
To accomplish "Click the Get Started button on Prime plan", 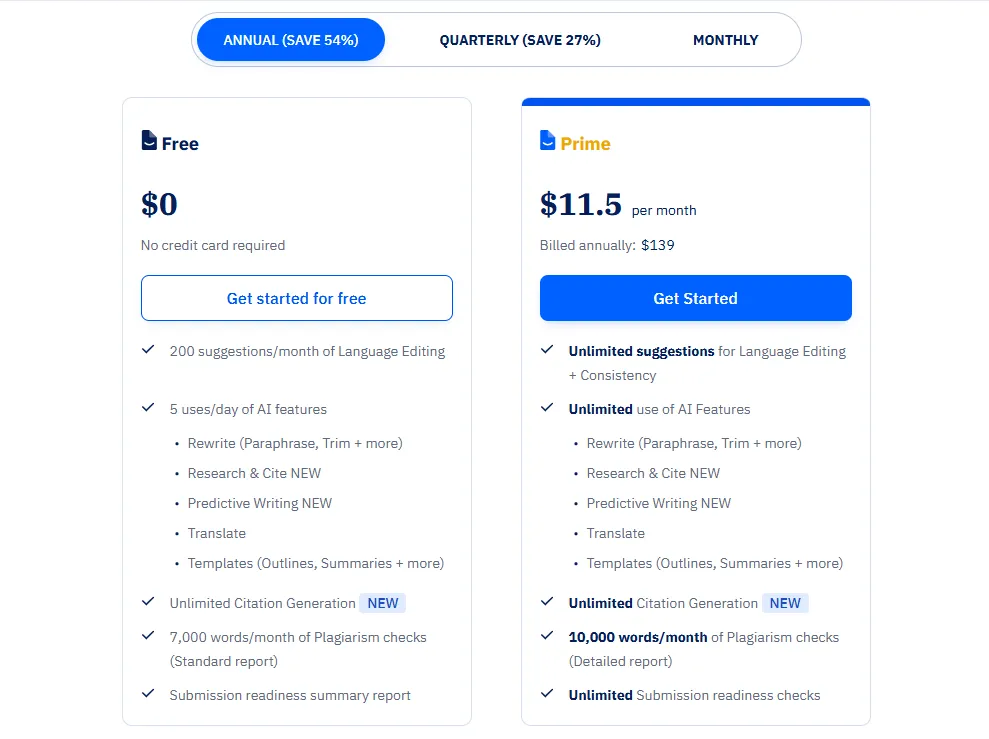I will pyautogui.click(x=695, y=298).
